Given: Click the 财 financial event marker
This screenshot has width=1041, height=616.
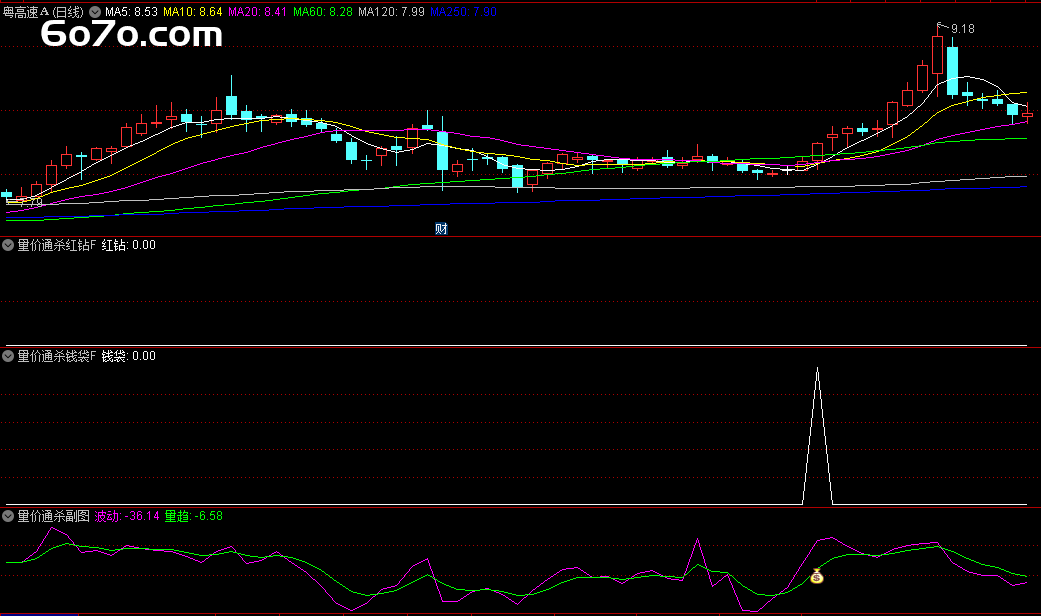Looking at the screenshot, I should pos(441,228).
